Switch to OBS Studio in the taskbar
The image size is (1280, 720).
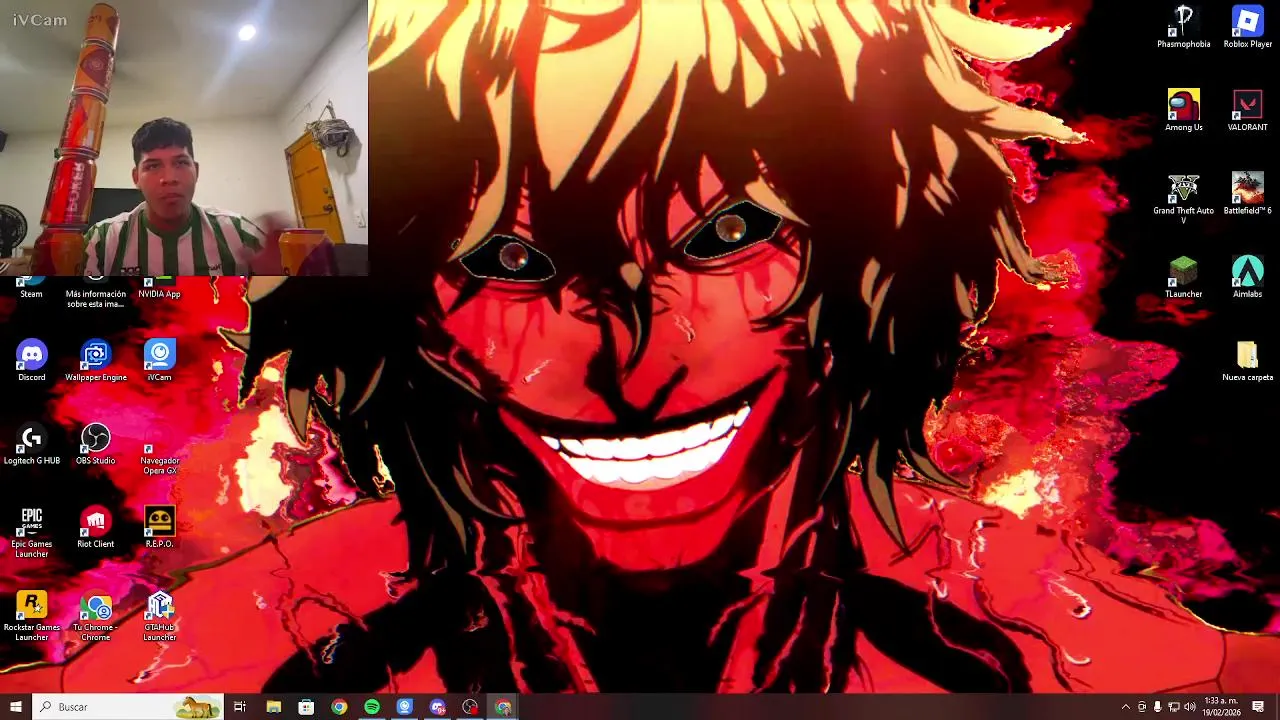(470, 707)
